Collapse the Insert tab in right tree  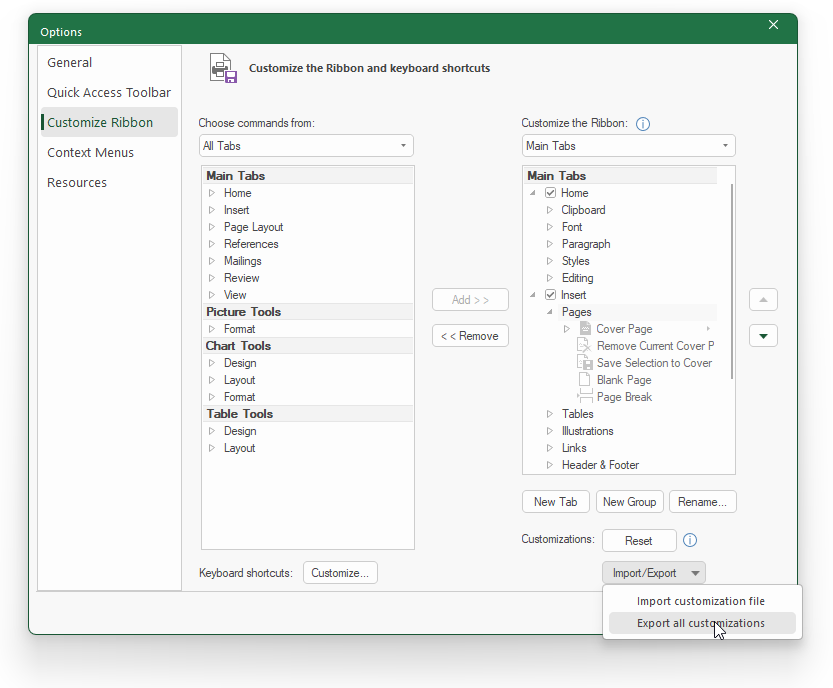point(533,295)
